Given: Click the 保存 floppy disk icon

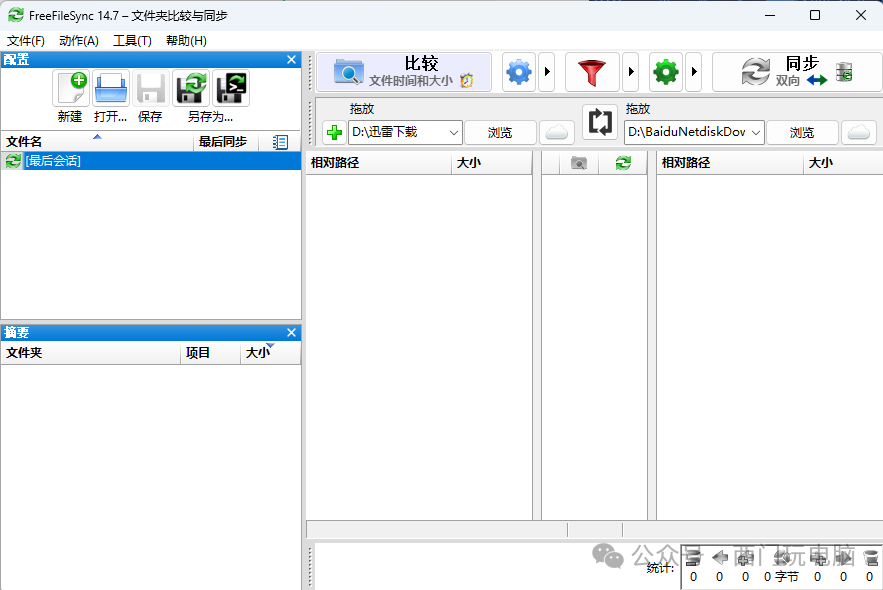Looking at the screenshot, I should [150, 88].
